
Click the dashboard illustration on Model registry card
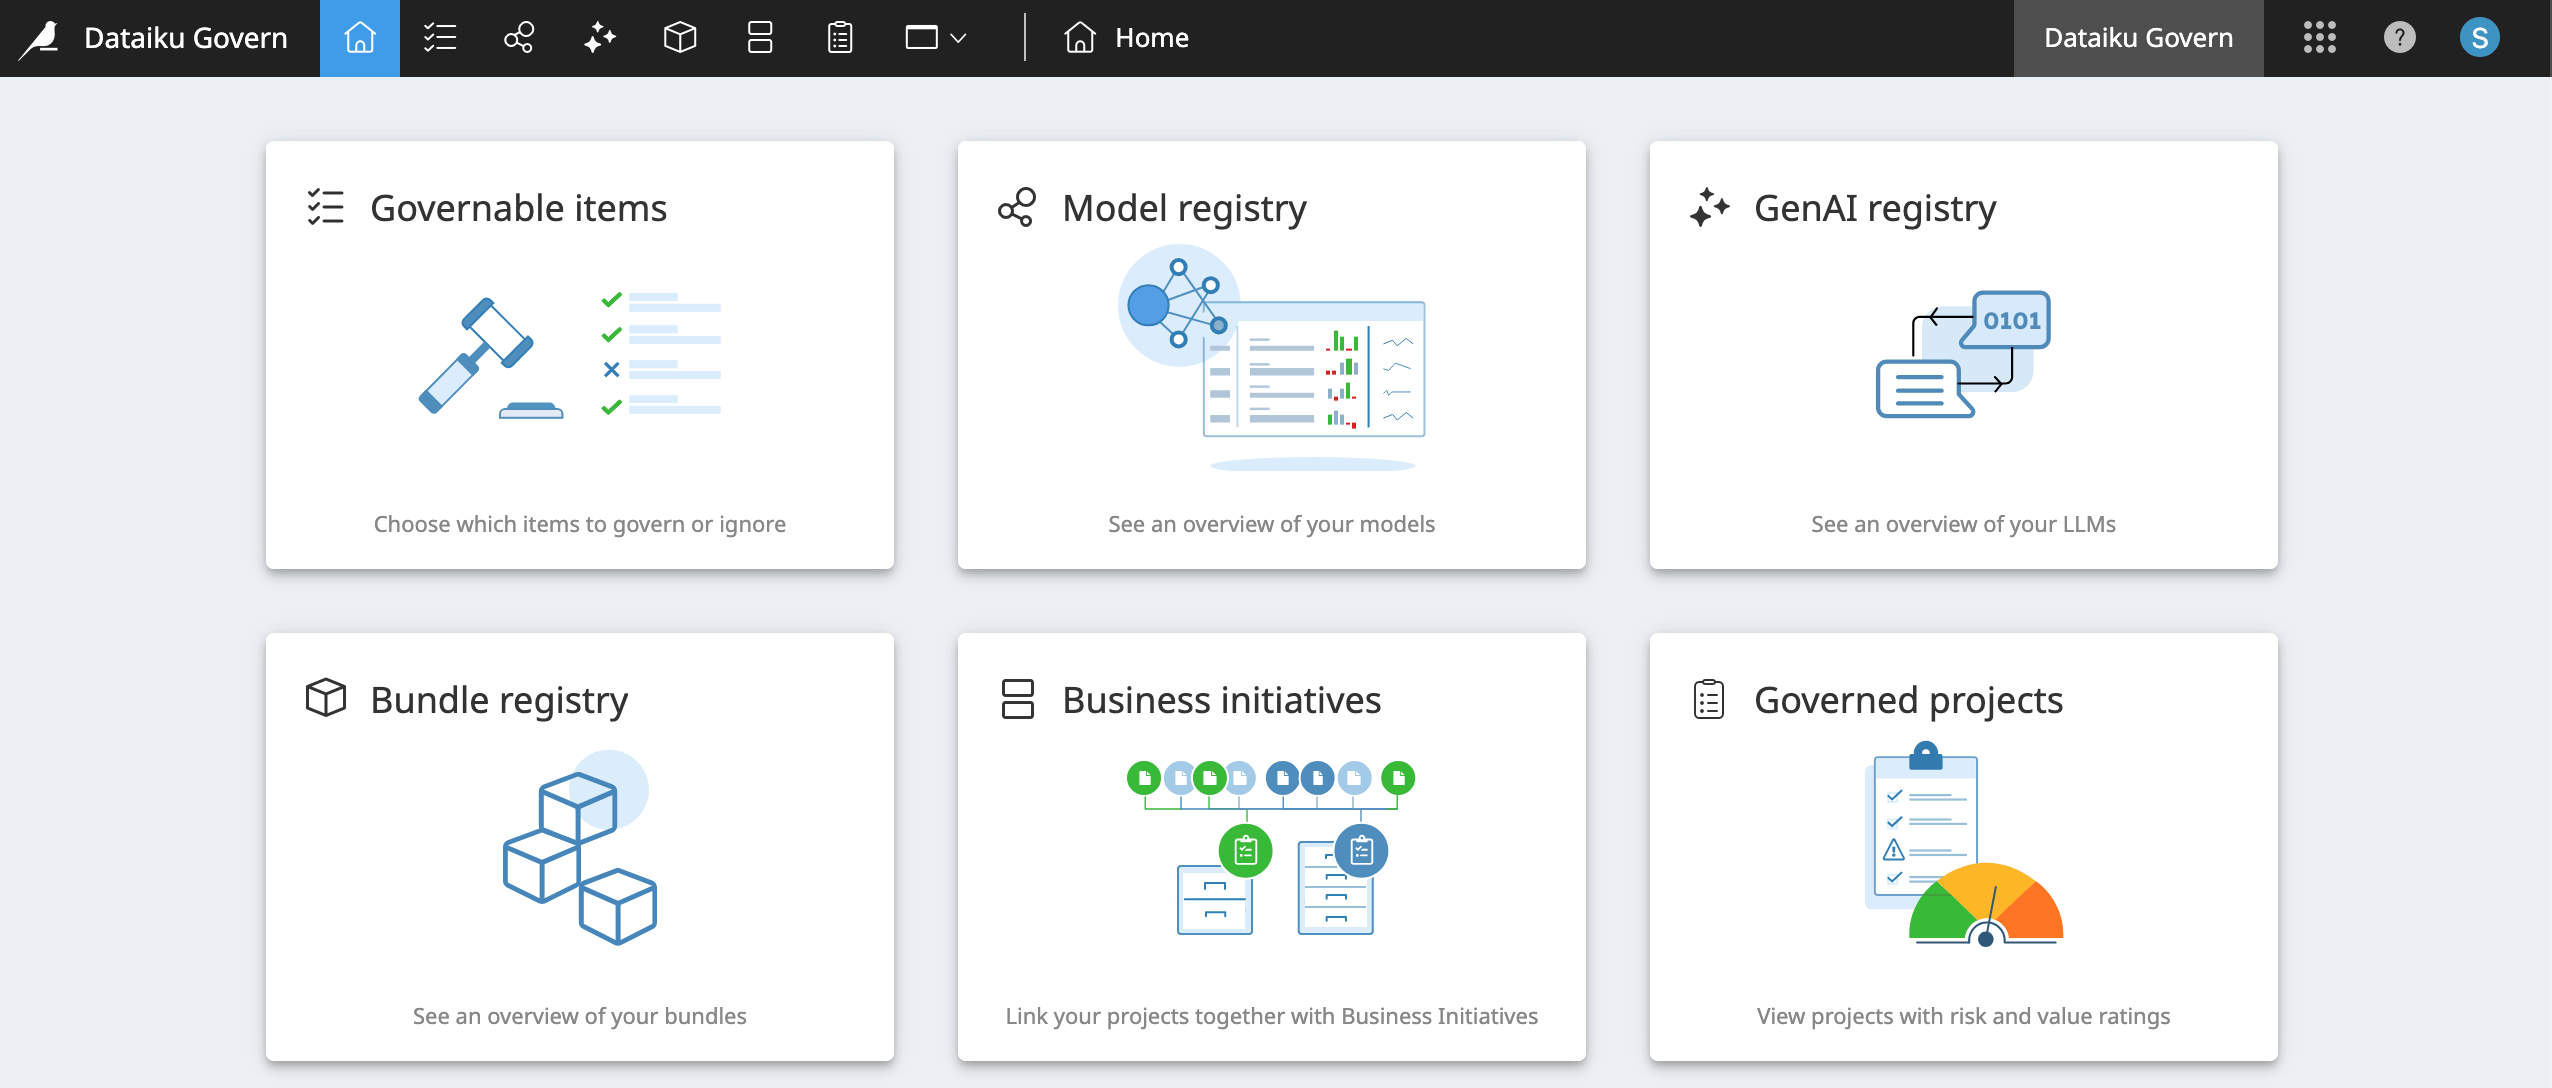tap(1272, 358)
